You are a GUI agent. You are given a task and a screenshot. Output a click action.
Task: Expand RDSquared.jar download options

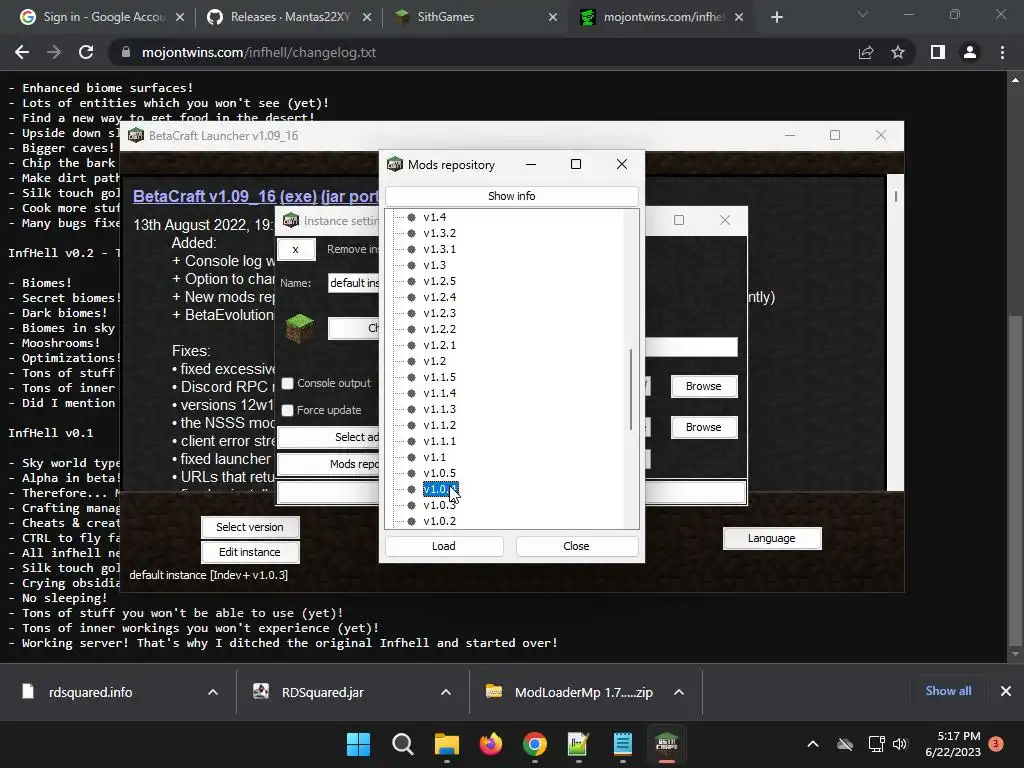click(446, 692)
